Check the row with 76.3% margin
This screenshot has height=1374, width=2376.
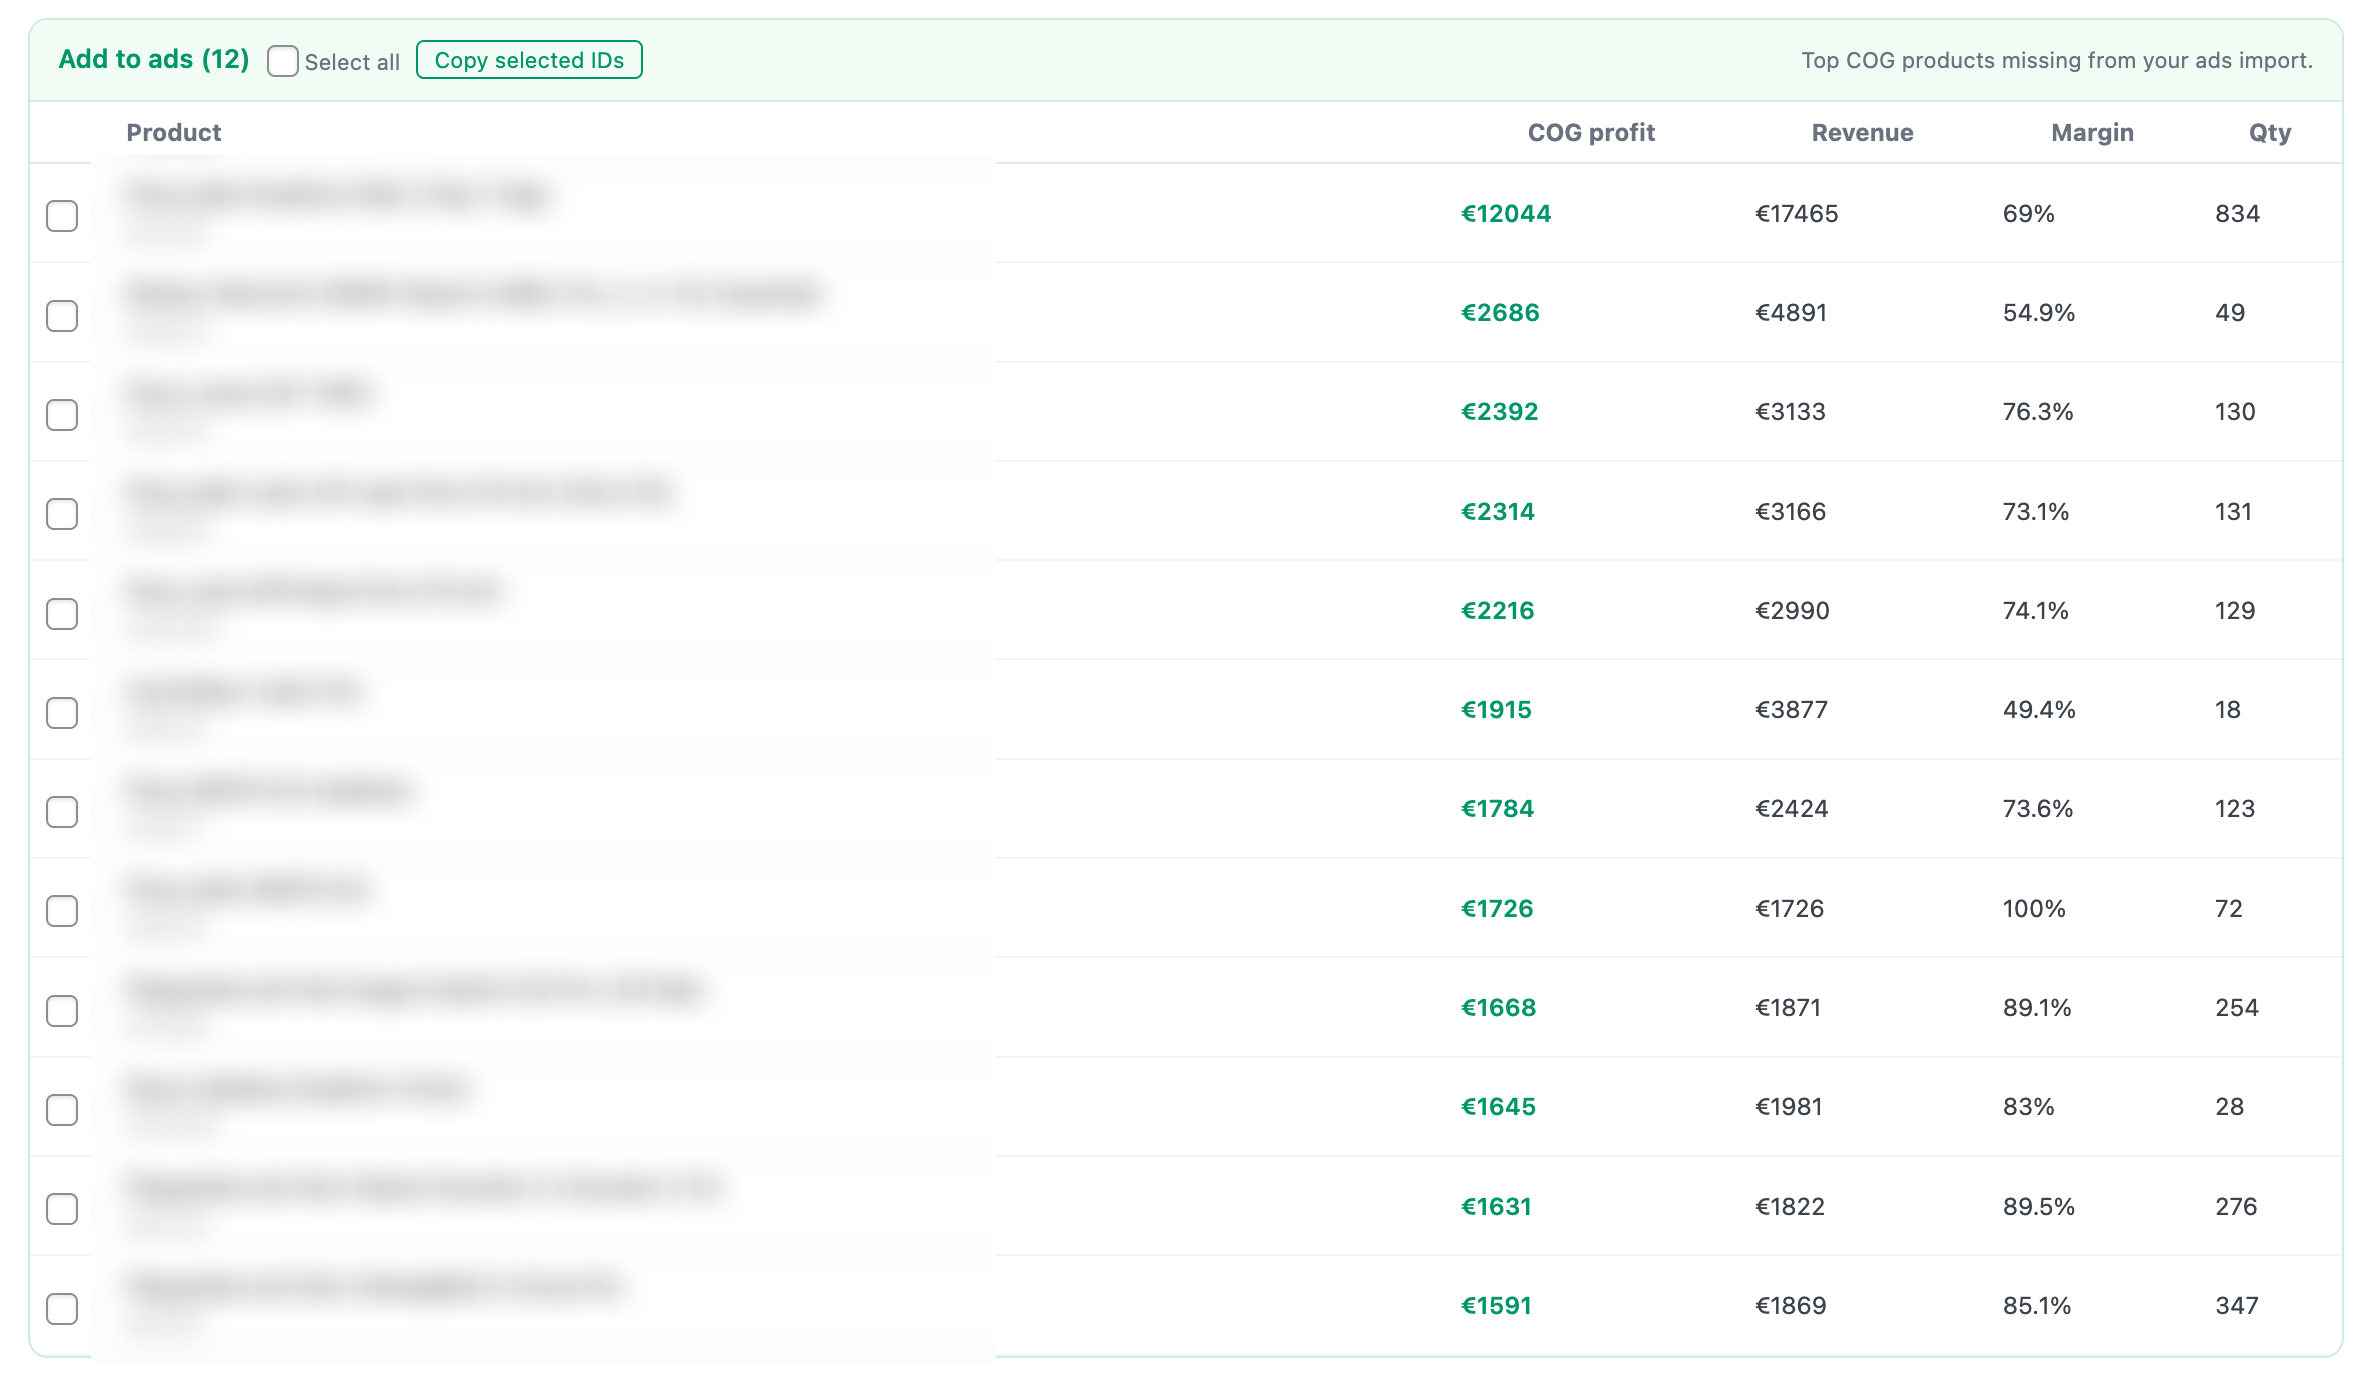click(x=61, y=414)
